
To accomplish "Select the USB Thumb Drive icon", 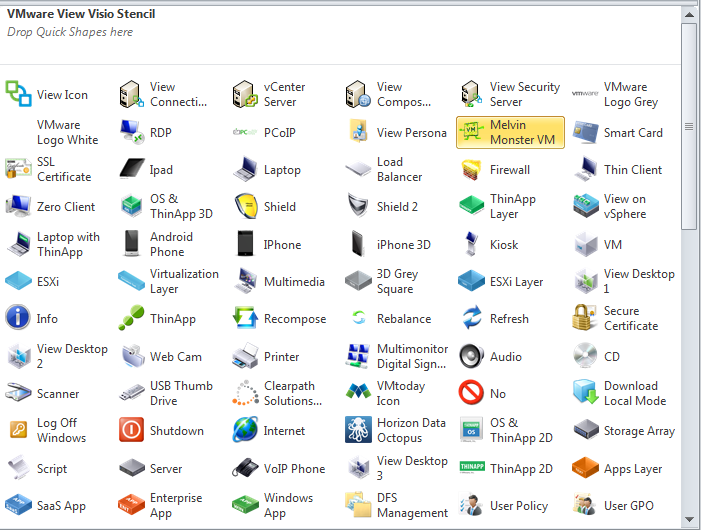I will click(x=132, y=393).
